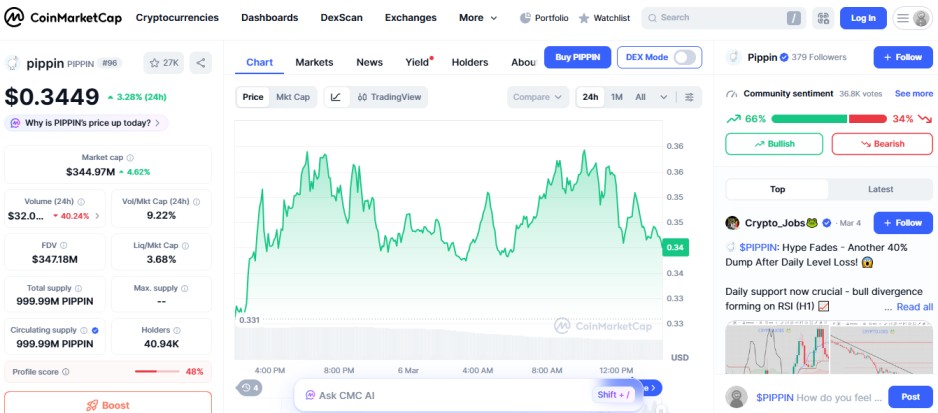Select the line chart type icon
Image resolution: width=938 pixels, height=413 pixels.
coord(336,97)
